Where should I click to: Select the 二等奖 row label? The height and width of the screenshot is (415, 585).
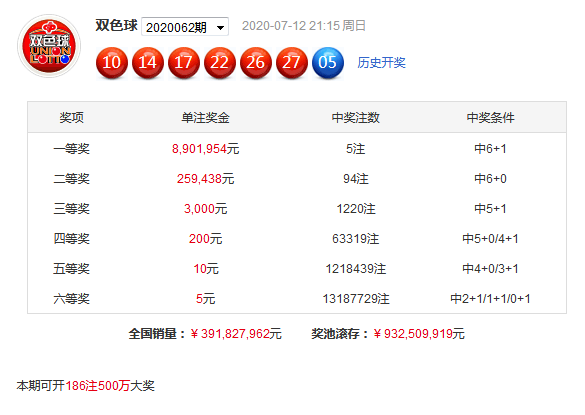click(72, 178)
